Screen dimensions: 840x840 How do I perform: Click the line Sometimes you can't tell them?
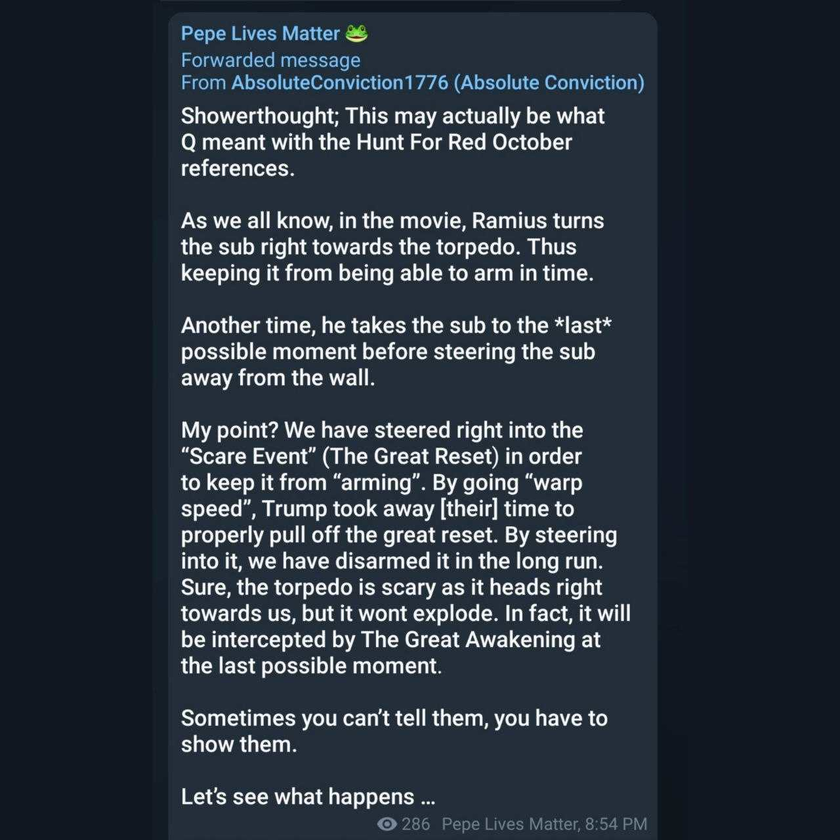394,731
